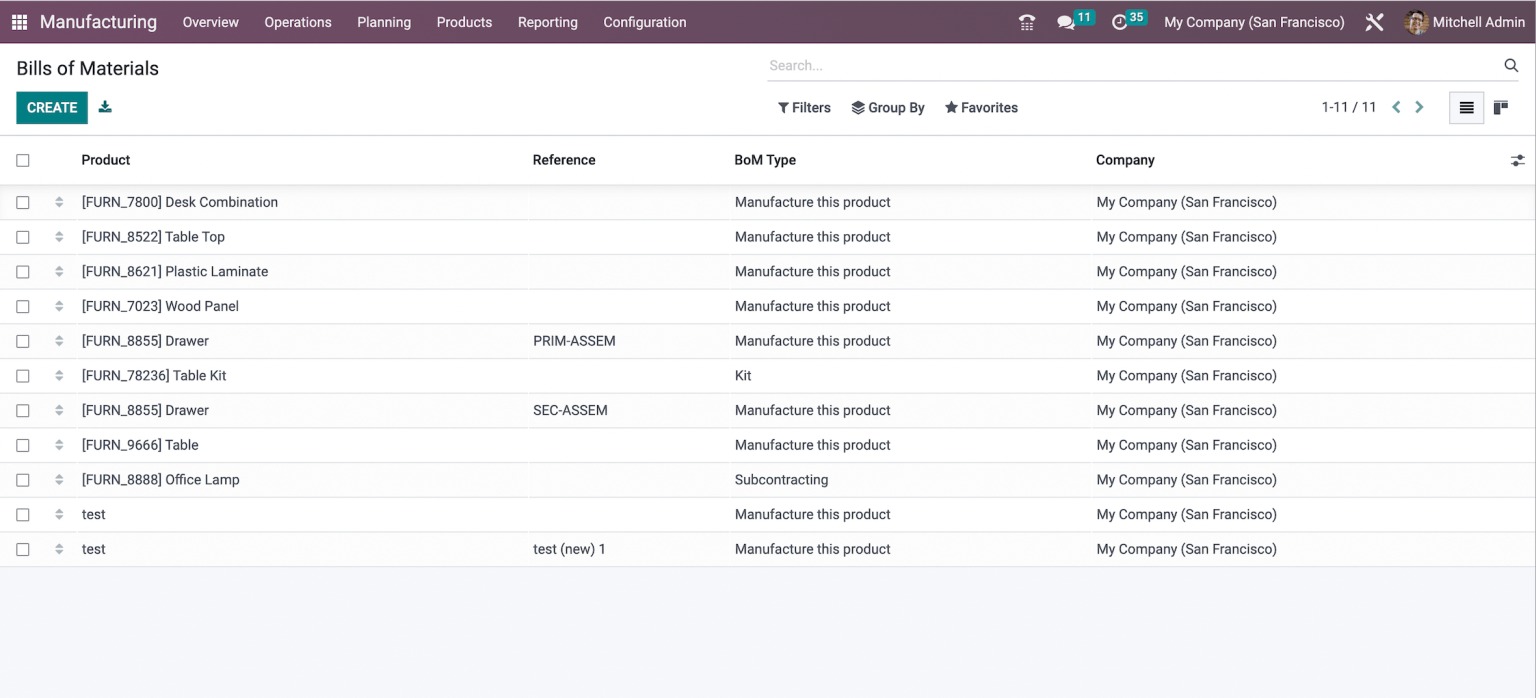Focus the Search input field

click(1130, 66)
